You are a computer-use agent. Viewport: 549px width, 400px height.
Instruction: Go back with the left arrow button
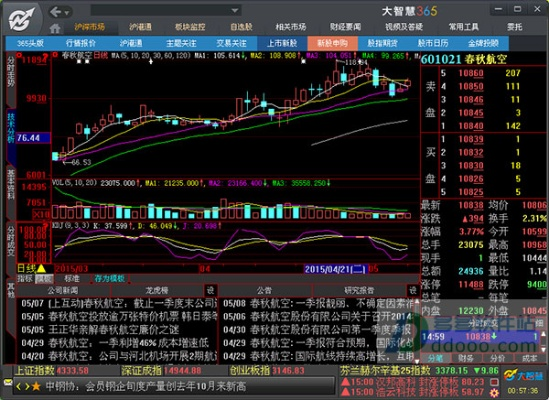click(x=55, y=12)
